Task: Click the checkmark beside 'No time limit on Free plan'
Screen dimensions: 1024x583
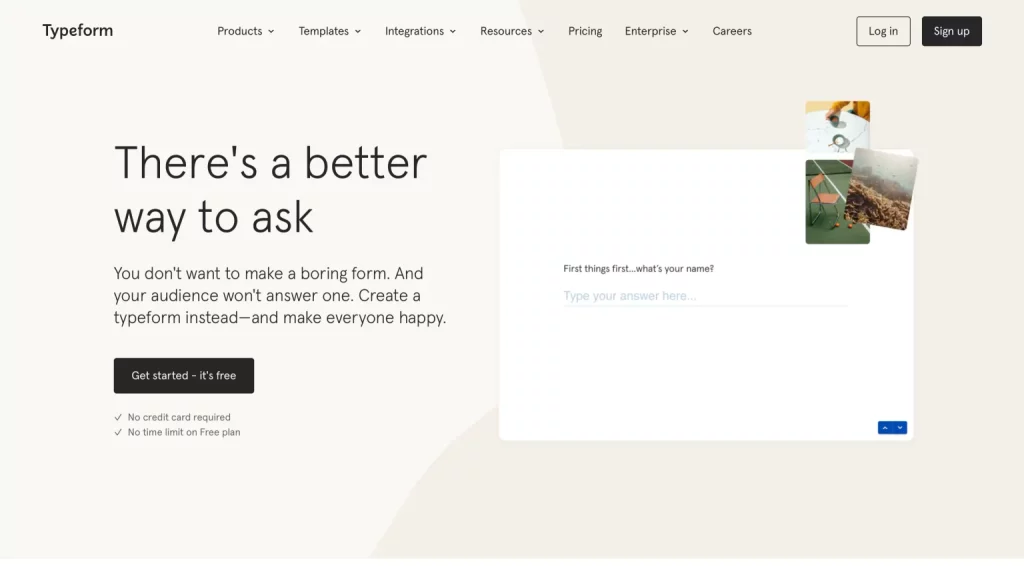Action: click(119, 432)
